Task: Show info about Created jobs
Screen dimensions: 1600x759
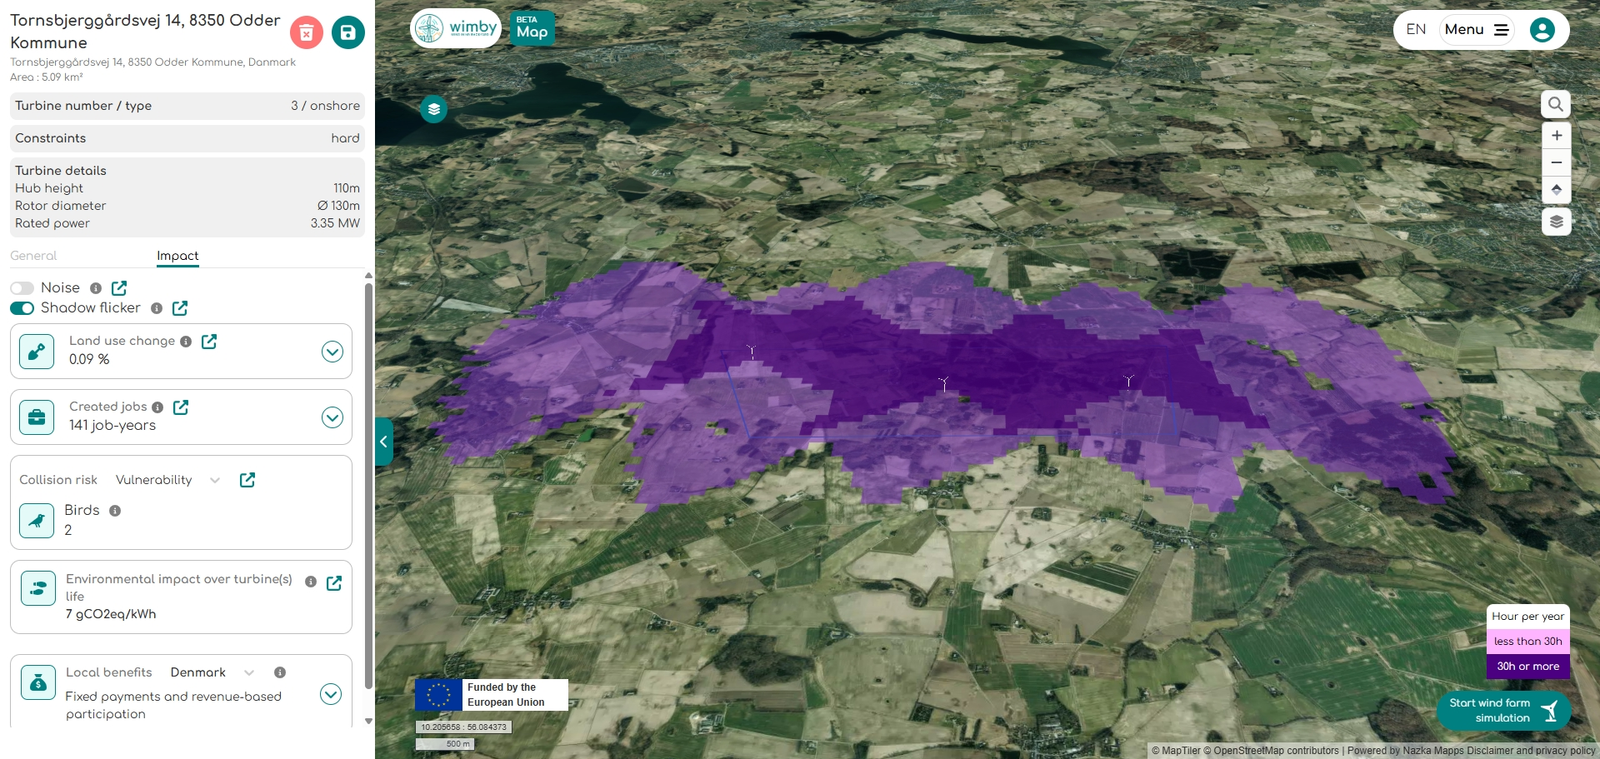Action: [x=157, y=407]
